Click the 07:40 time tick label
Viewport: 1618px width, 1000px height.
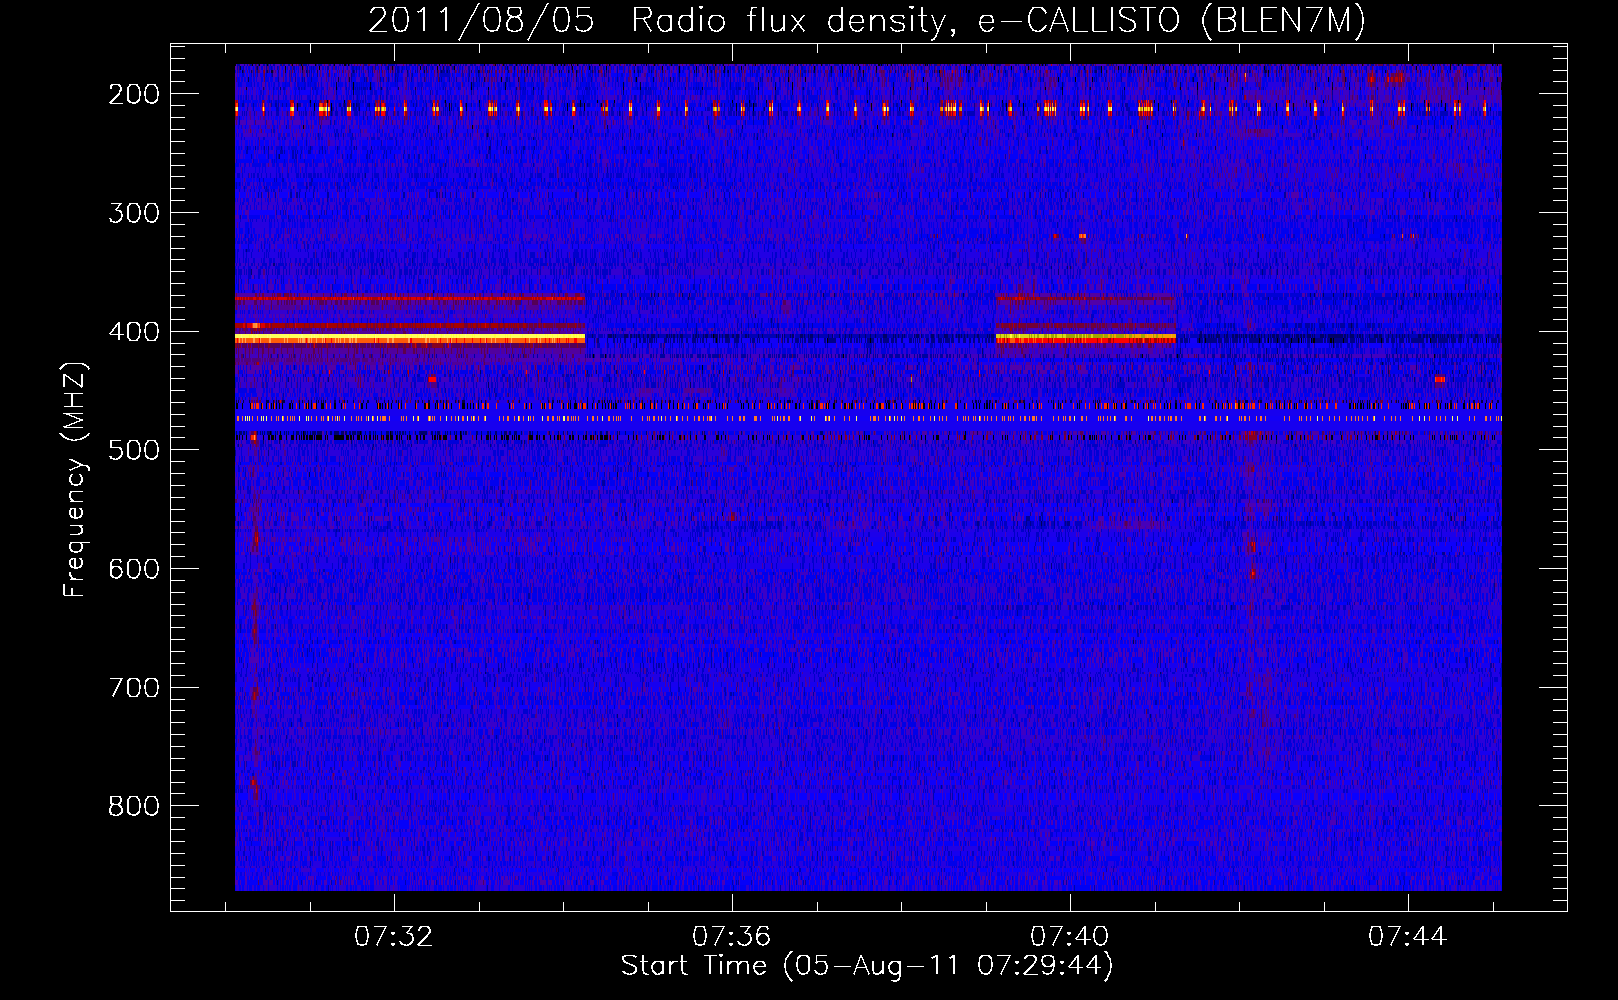point(1070,937)
